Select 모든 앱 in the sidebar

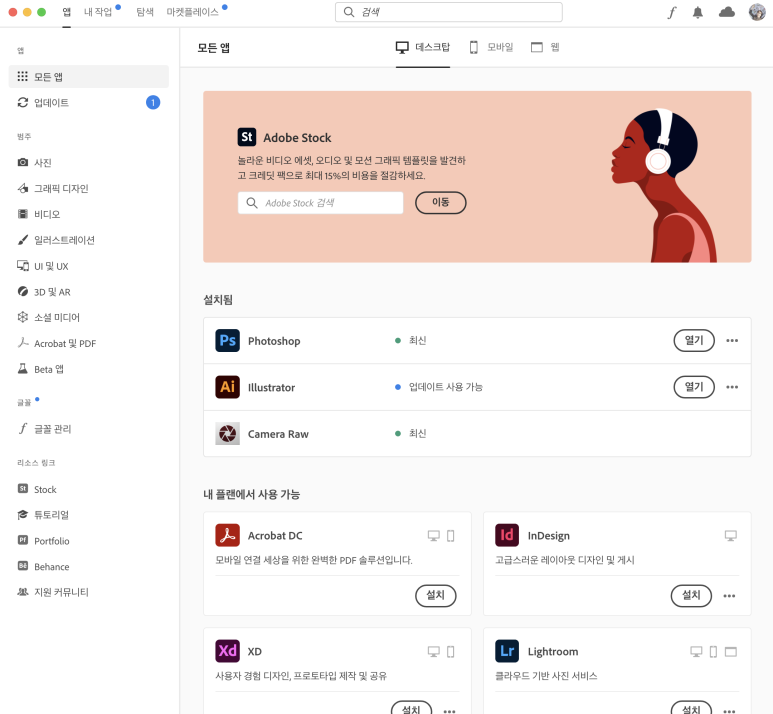click(89, 76)
